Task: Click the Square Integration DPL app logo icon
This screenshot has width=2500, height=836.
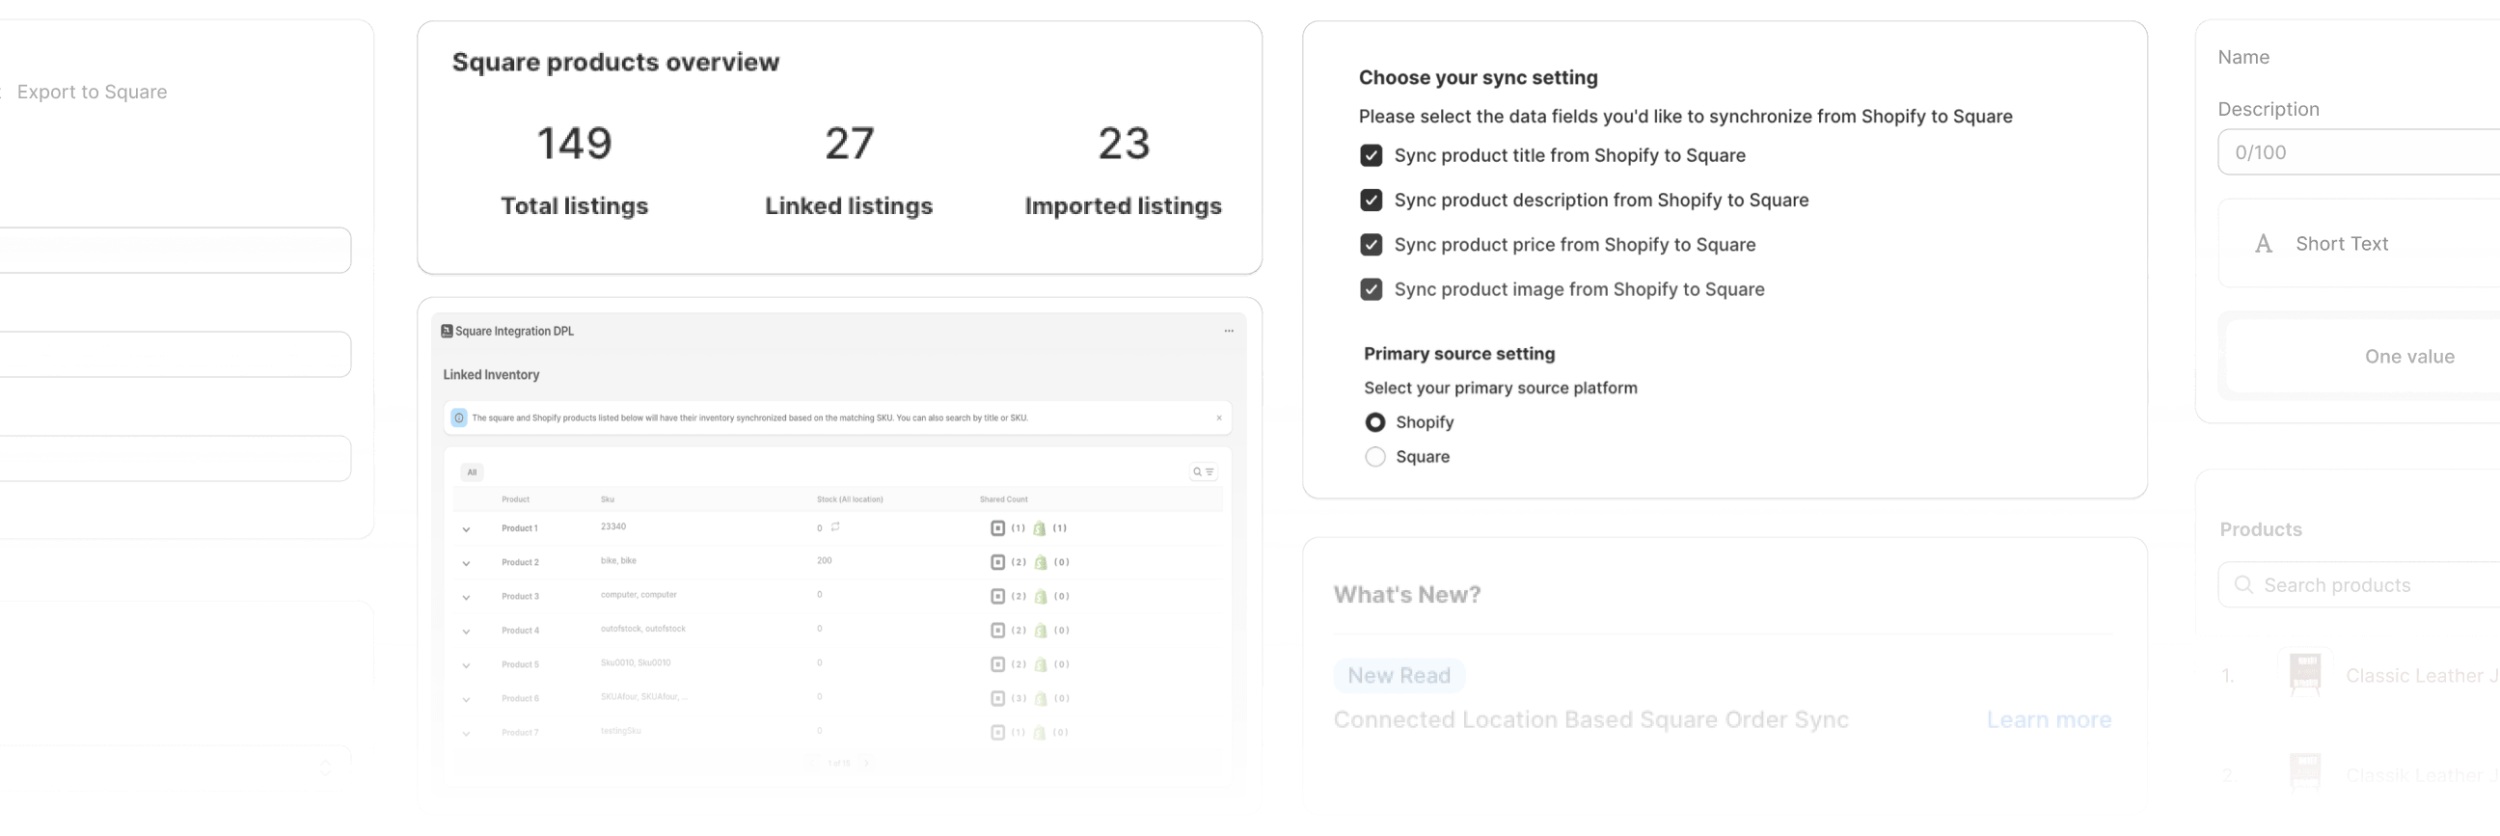Action: 447,331
